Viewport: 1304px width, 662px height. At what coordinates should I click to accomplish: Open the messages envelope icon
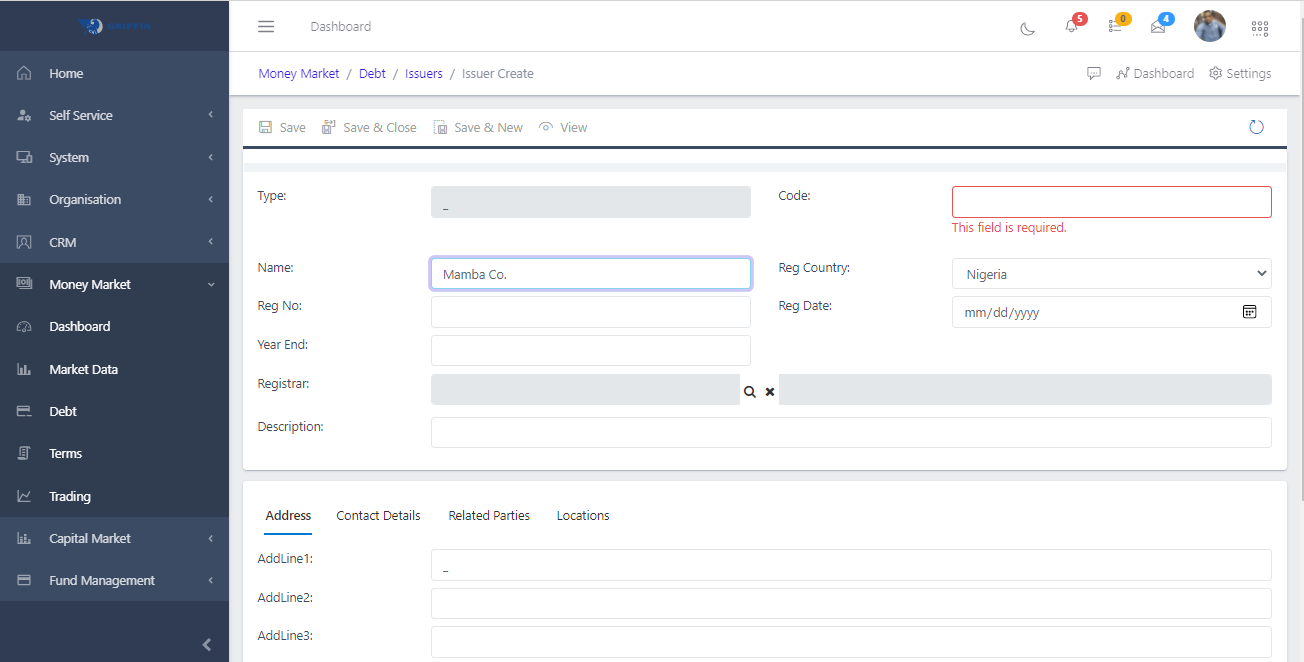[1158, 28]
